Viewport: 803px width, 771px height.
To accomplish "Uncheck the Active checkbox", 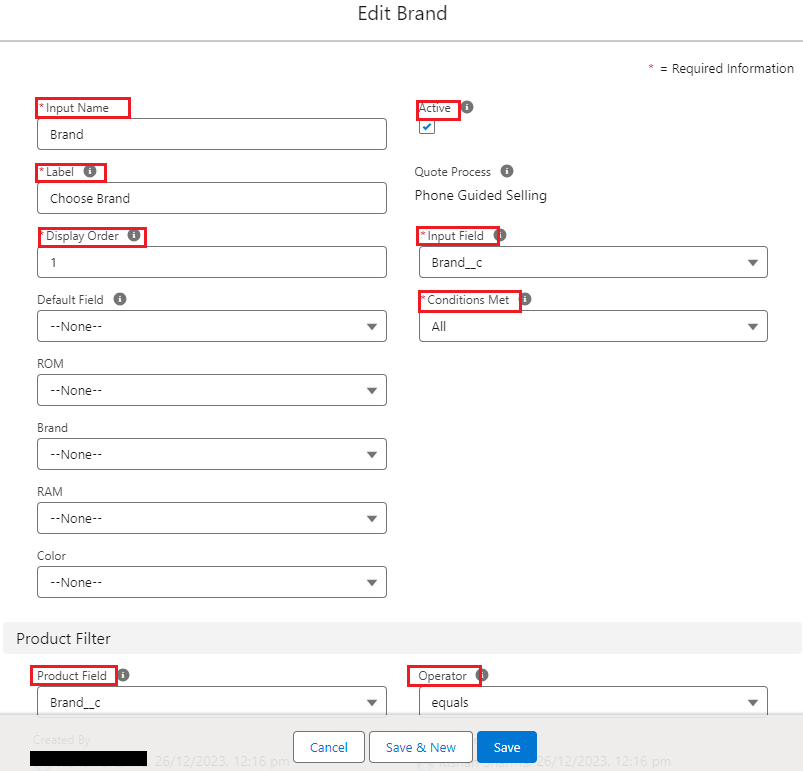I will coord(427,127).
